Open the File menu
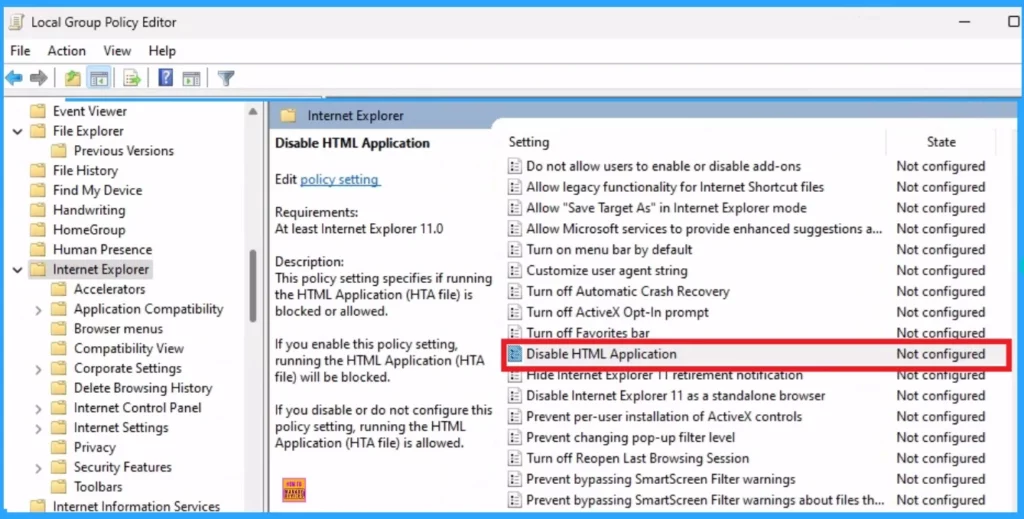 [20, 50]
